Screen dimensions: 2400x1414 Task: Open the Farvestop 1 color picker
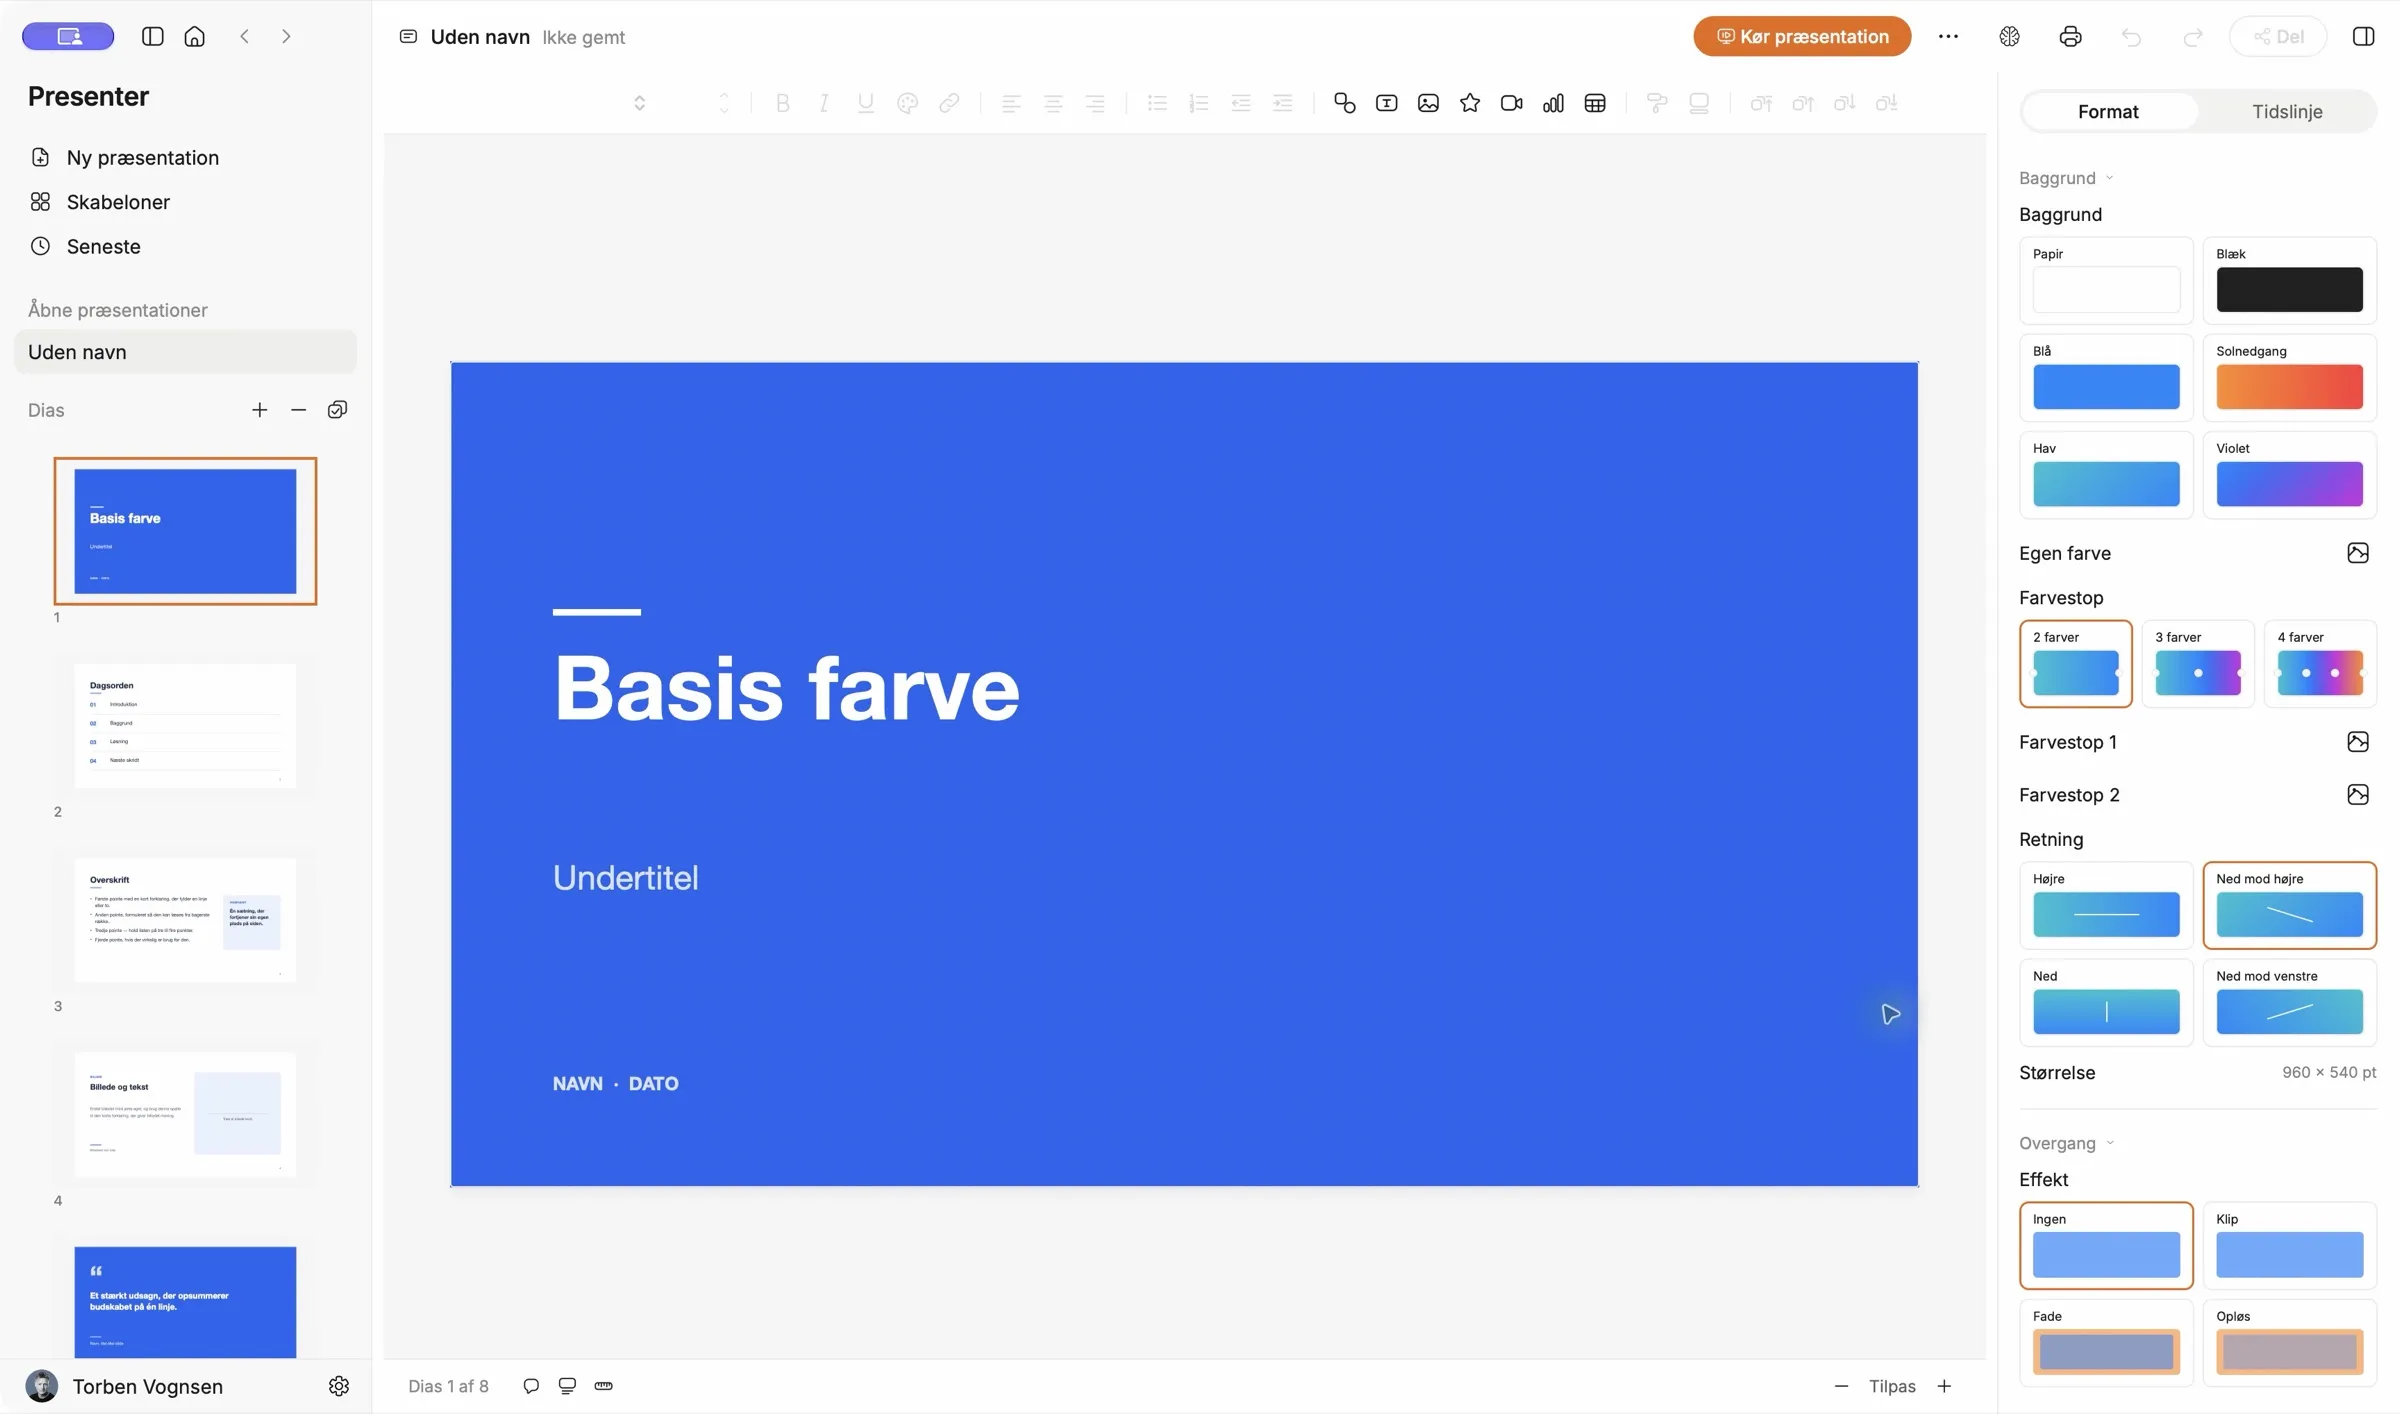coord(2358,742)
